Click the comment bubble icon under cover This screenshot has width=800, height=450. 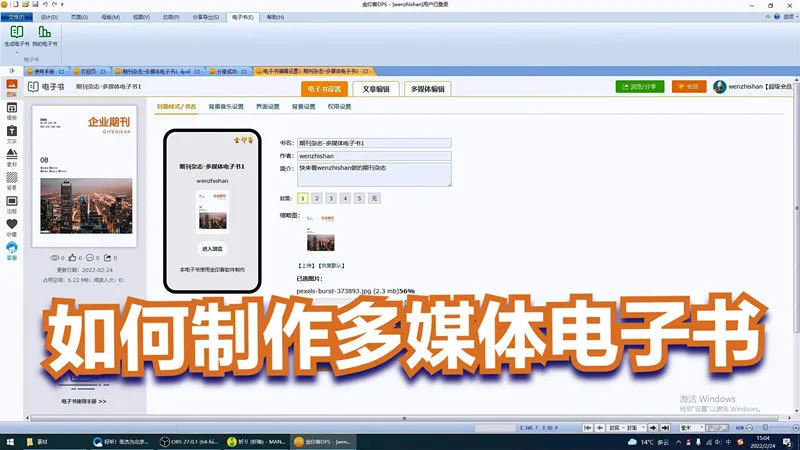(x=90, y=258)
